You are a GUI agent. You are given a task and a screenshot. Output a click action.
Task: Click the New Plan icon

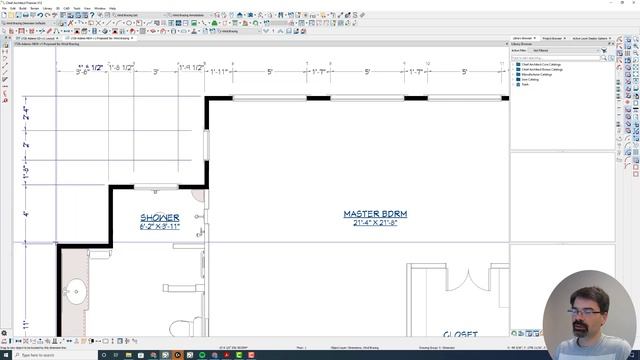click(x=4, y=15)
